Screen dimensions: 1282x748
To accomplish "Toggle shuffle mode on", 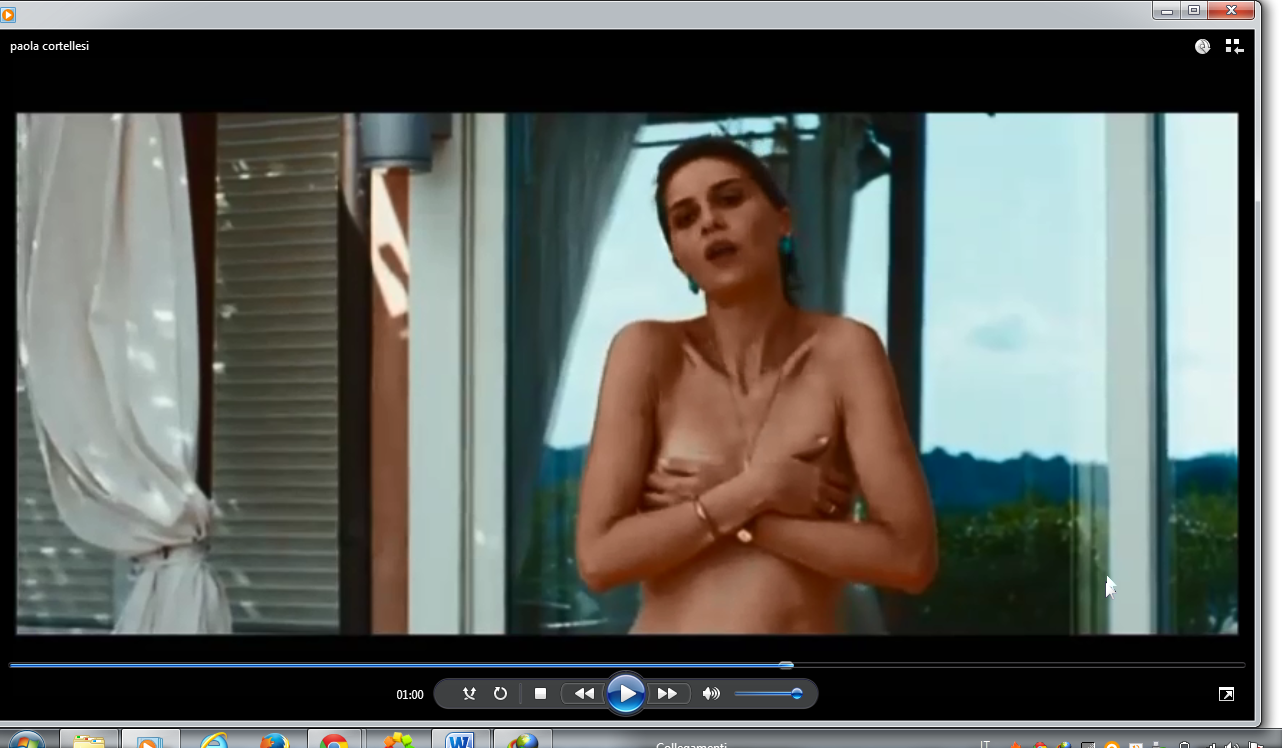I will [x=469, y=693].
